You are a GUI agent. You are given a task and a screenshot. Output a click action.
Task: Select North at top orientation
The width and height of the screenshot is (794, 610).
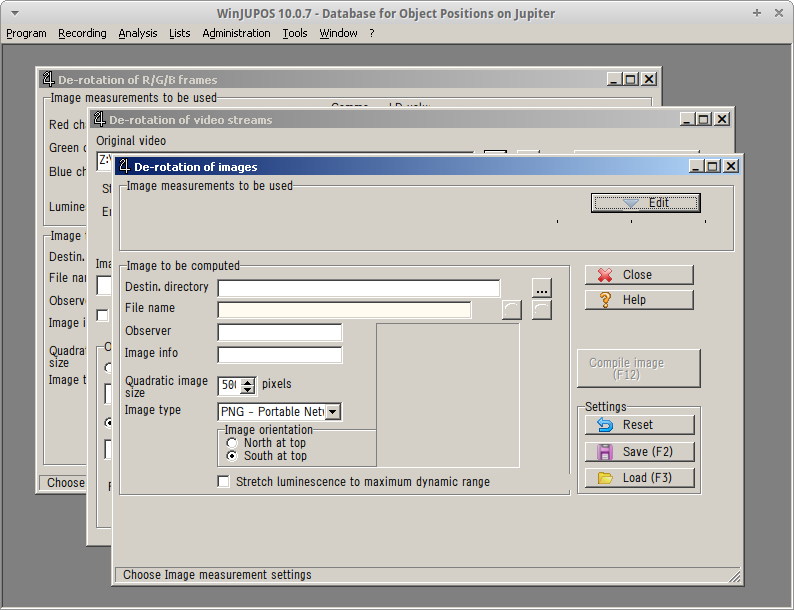[x=233, y=443]
